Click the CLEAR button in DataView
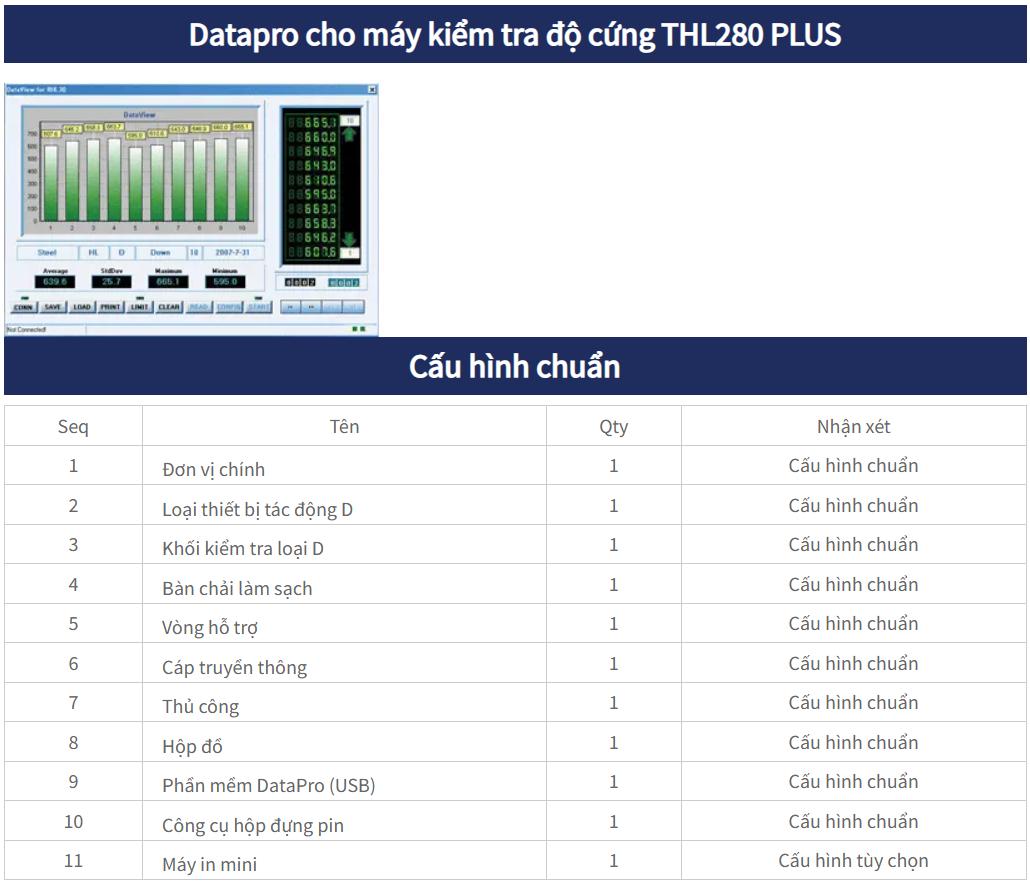The width and height of the screenshot is (1030, 884). (x=169, y=307)
